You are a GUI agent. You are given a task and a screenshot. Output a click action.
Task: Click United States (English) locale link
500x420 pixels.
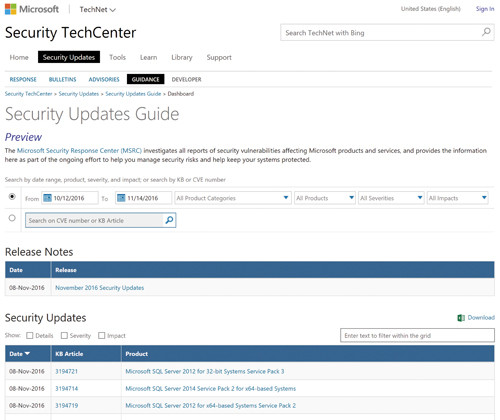pos(431,9)
